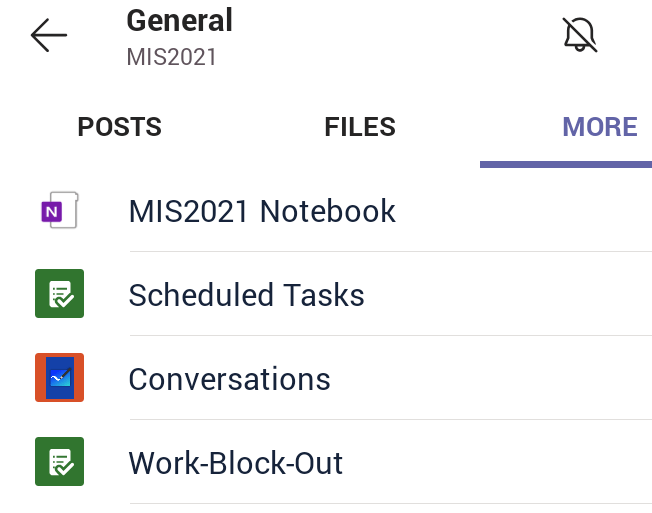Click the purple underline below MORE

[566, 163]
